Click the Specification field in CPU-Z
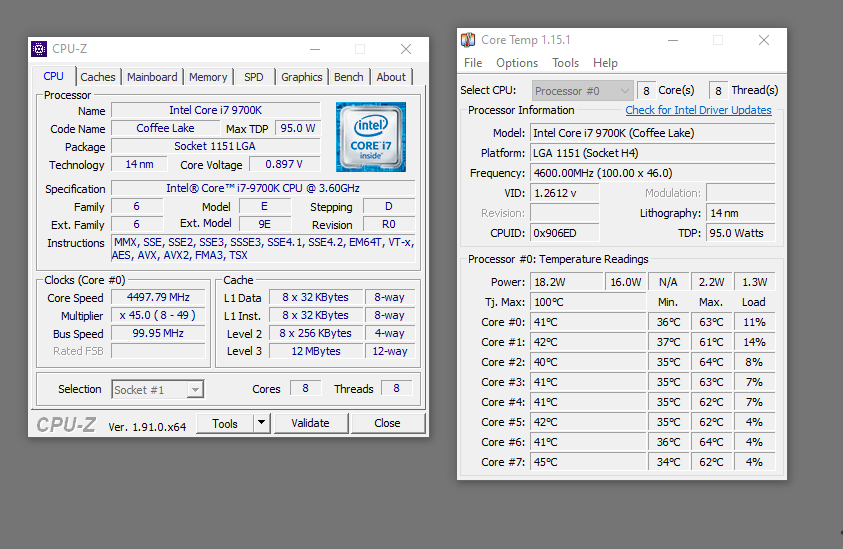This screenshot has height=549, width=843. click(x=263, y=188)
